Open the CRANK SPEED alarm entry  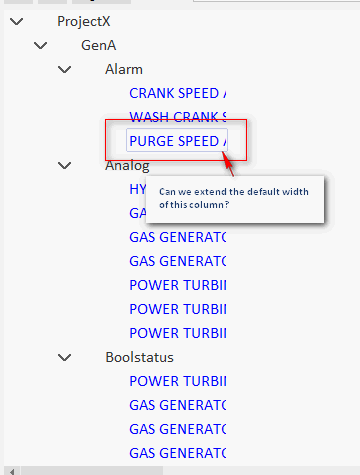click(178, 94)
